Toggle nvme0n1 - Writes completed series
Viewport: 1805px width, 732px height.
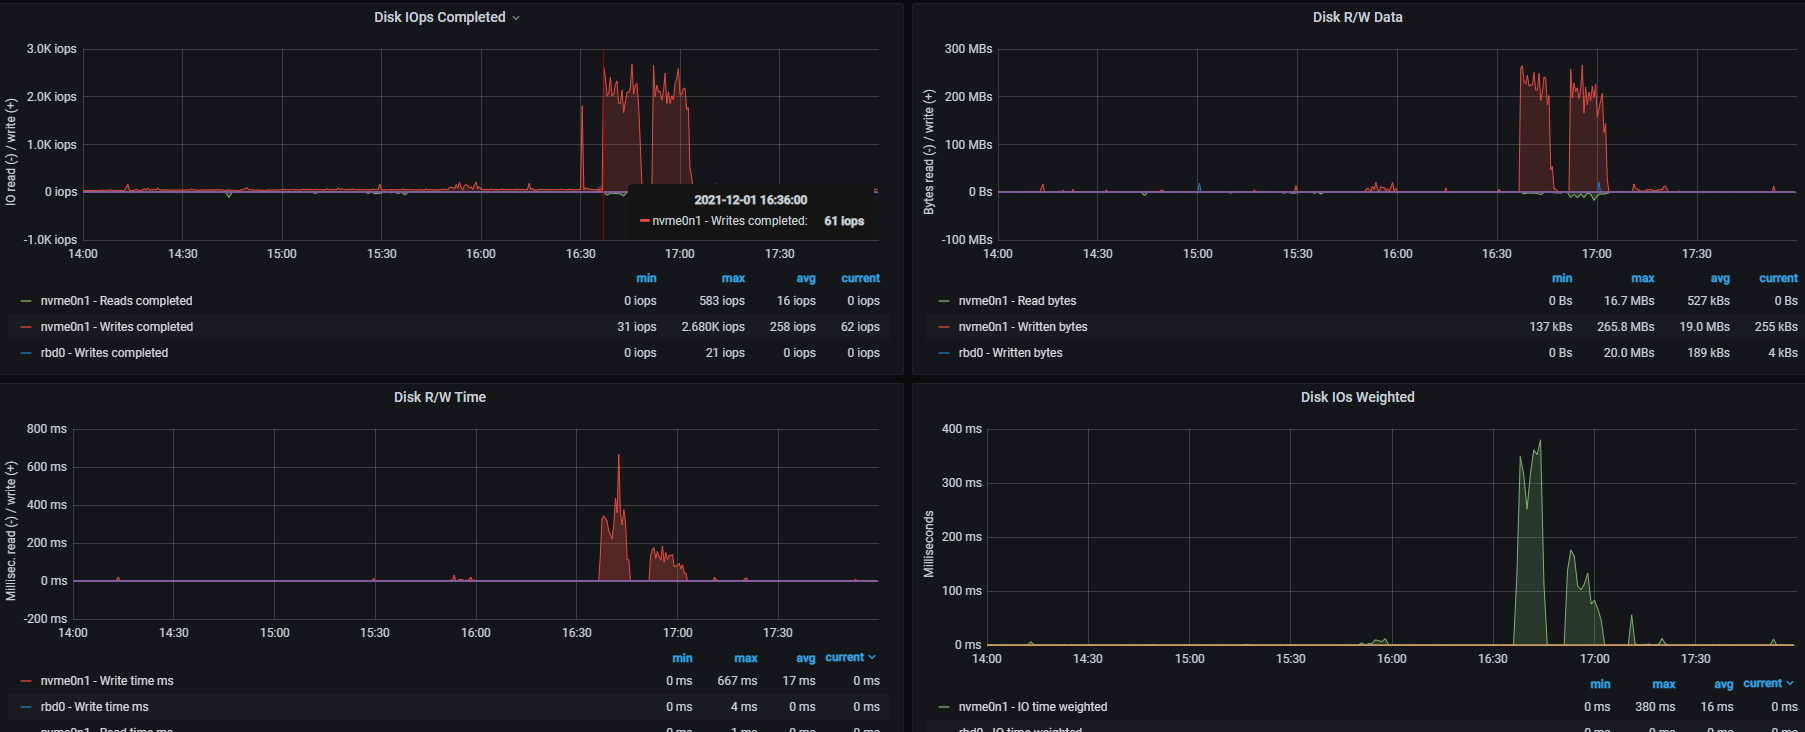point(116,327)
